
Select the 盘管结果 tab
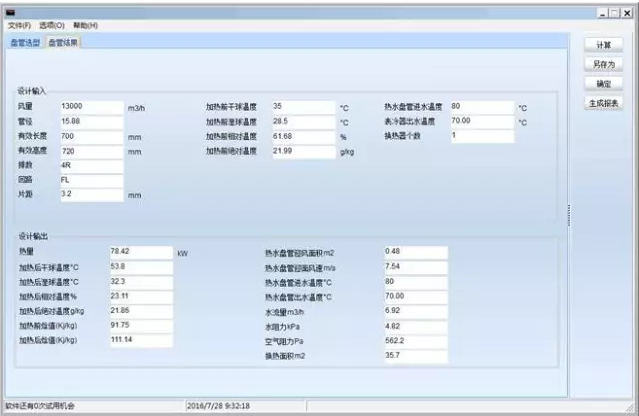[64, 43]
